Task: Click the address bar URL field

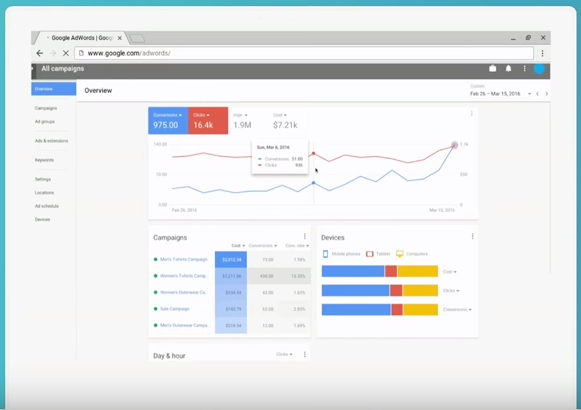Action: pos(304,53)
